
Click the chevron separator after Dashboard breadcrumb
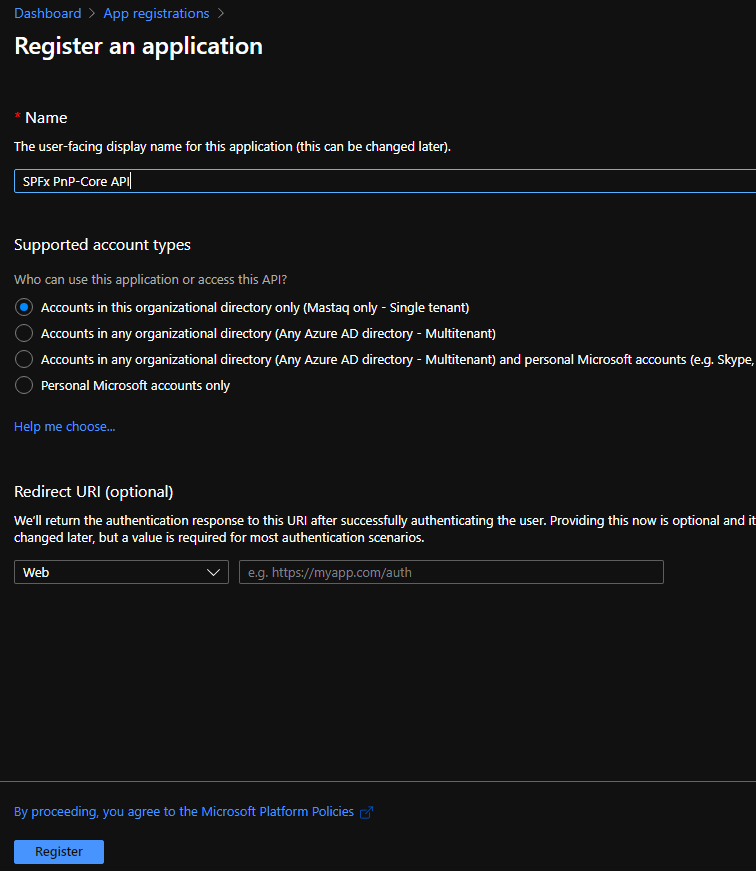(x=93, y=14)
